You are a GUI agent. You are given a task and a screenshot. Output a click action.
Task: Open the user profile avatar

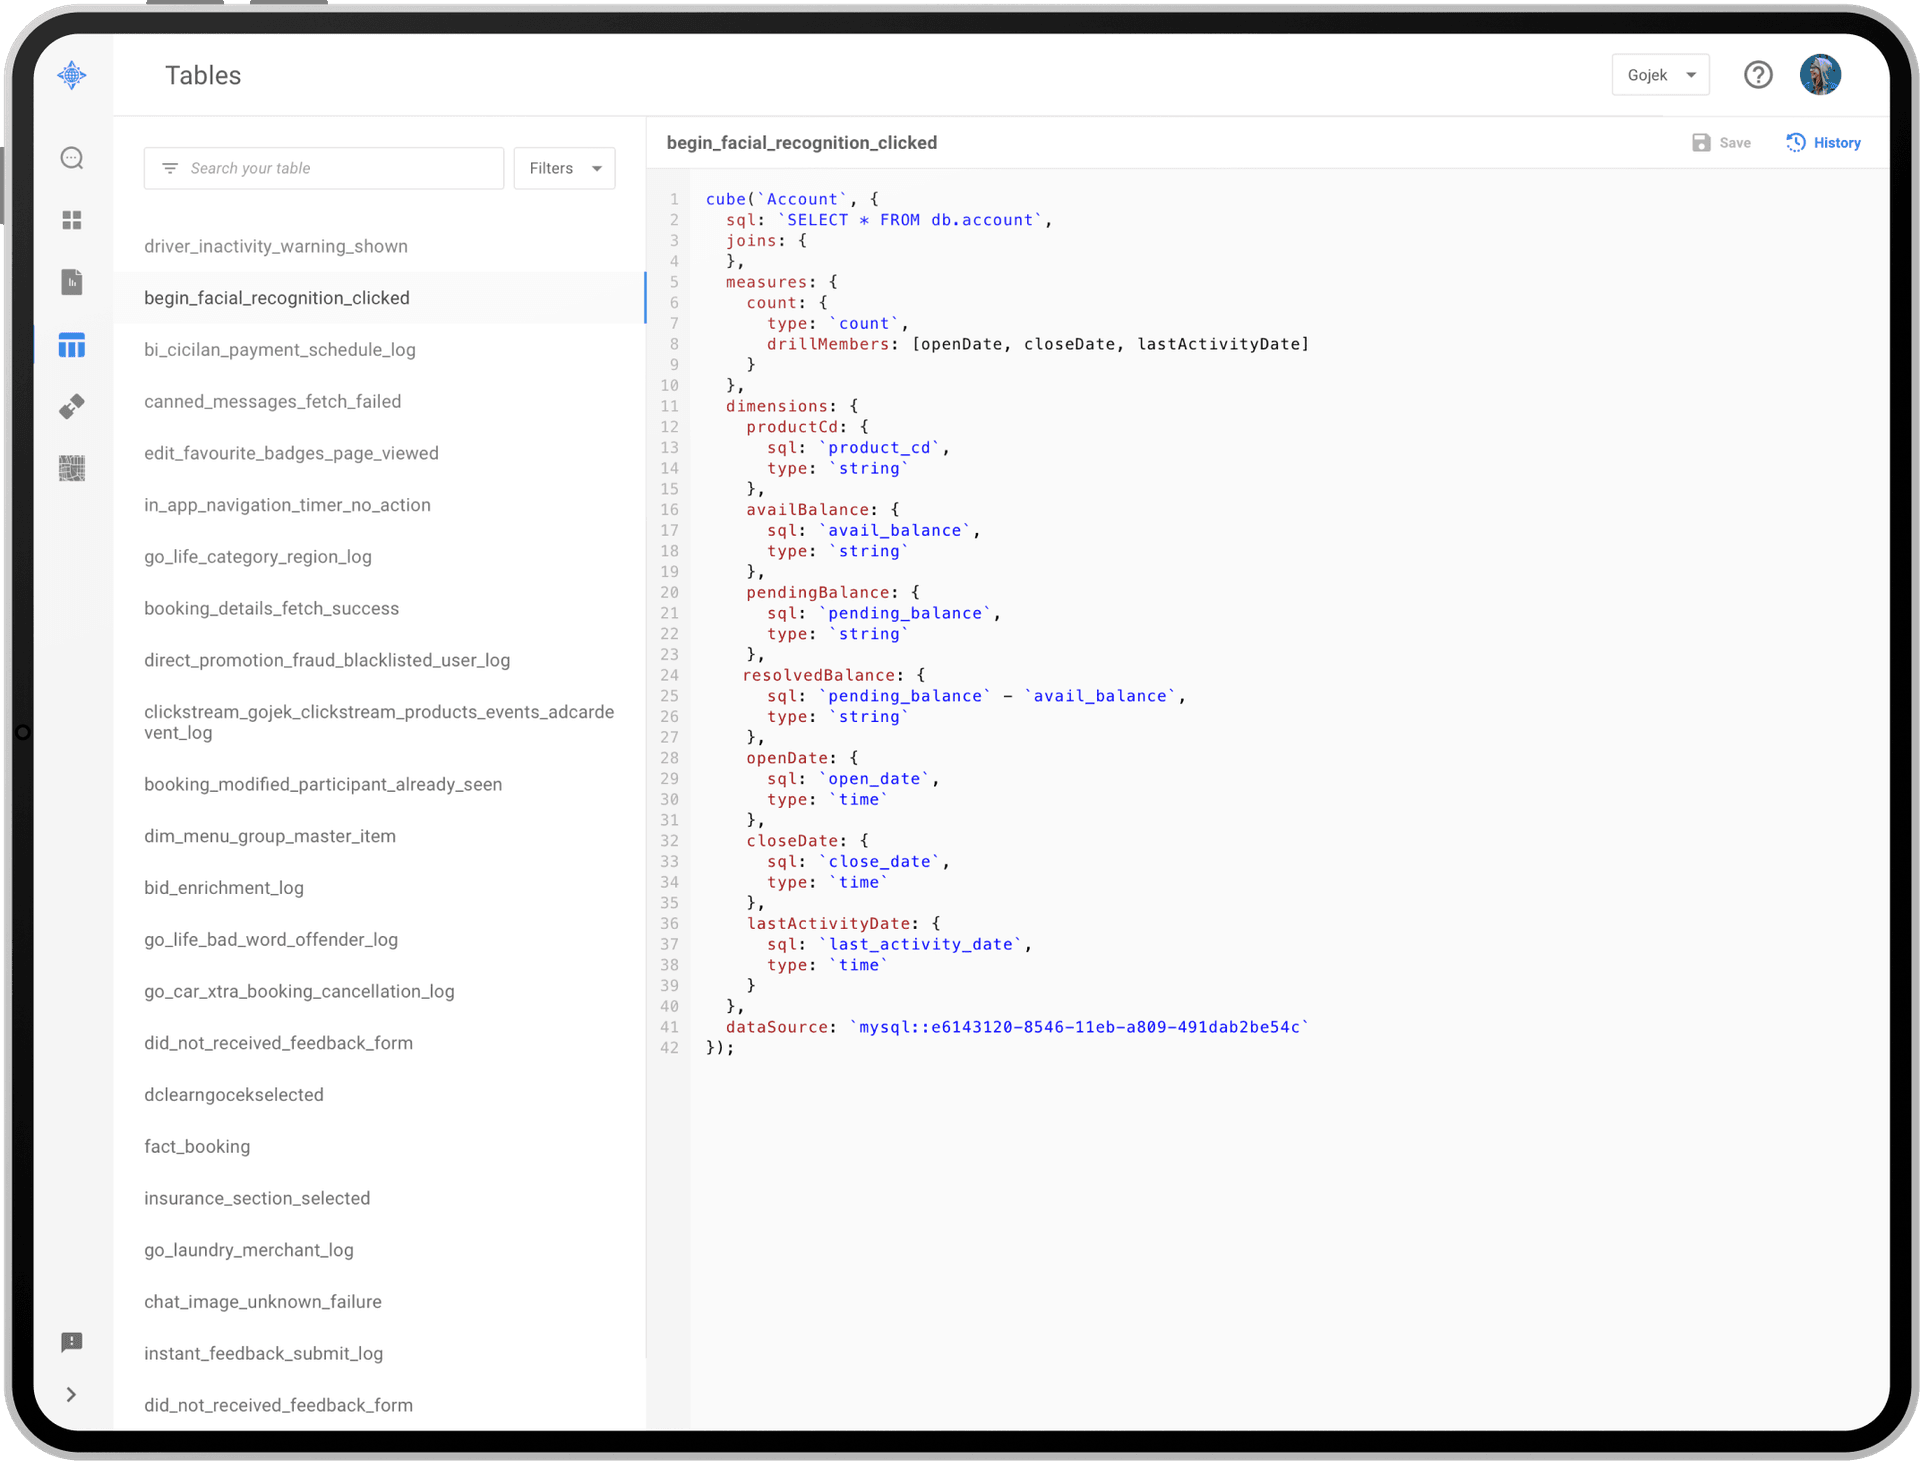1820,75
